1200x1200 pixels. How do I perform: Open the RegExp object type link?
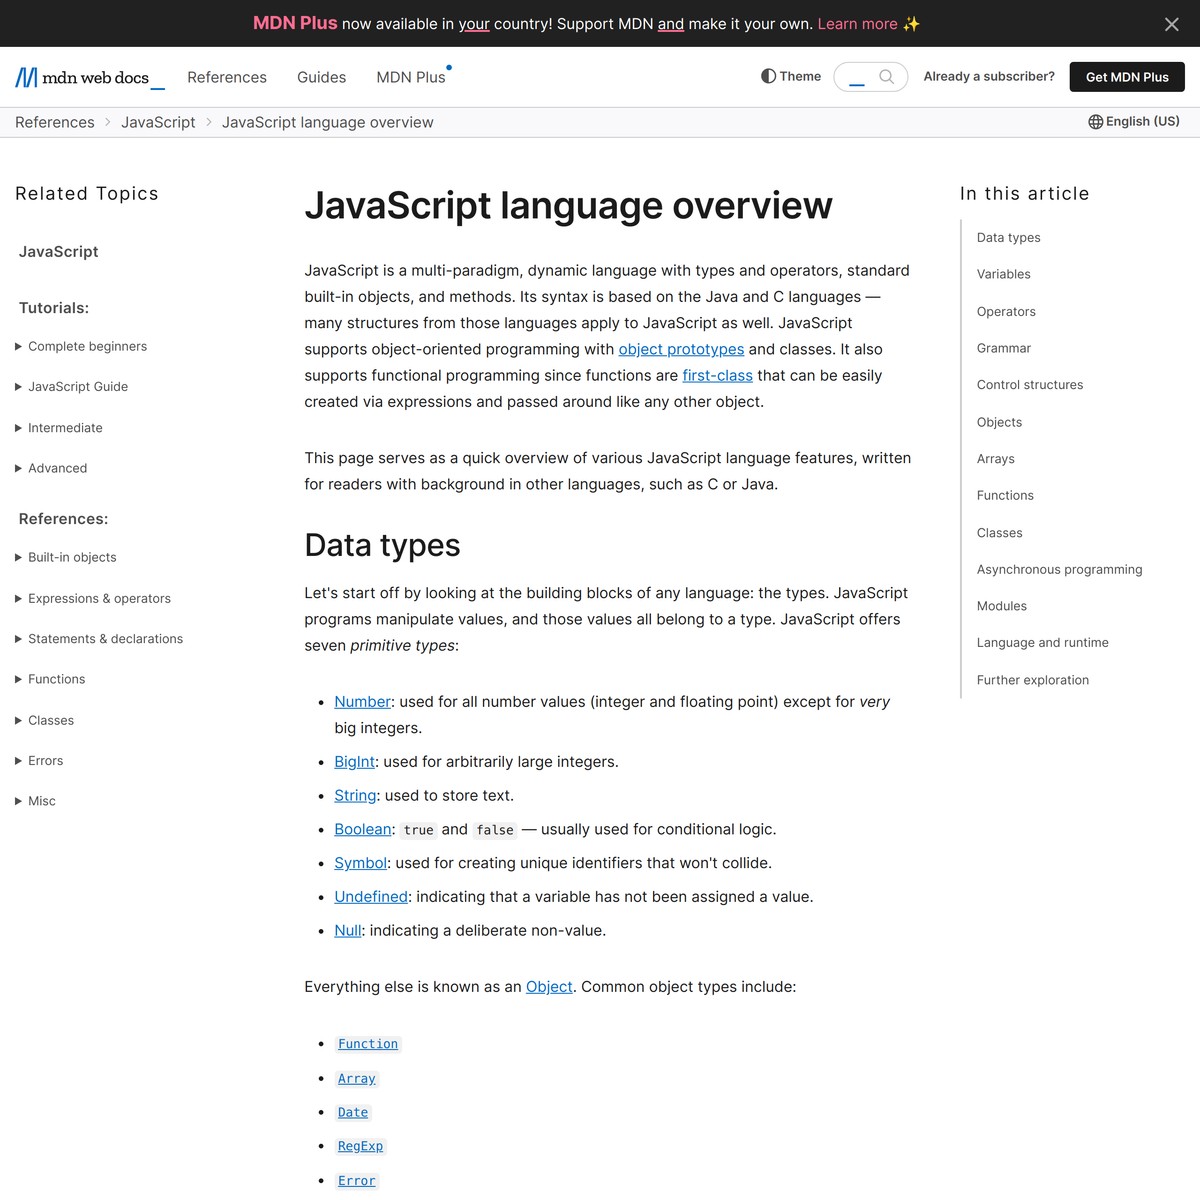coord(361,1147)
